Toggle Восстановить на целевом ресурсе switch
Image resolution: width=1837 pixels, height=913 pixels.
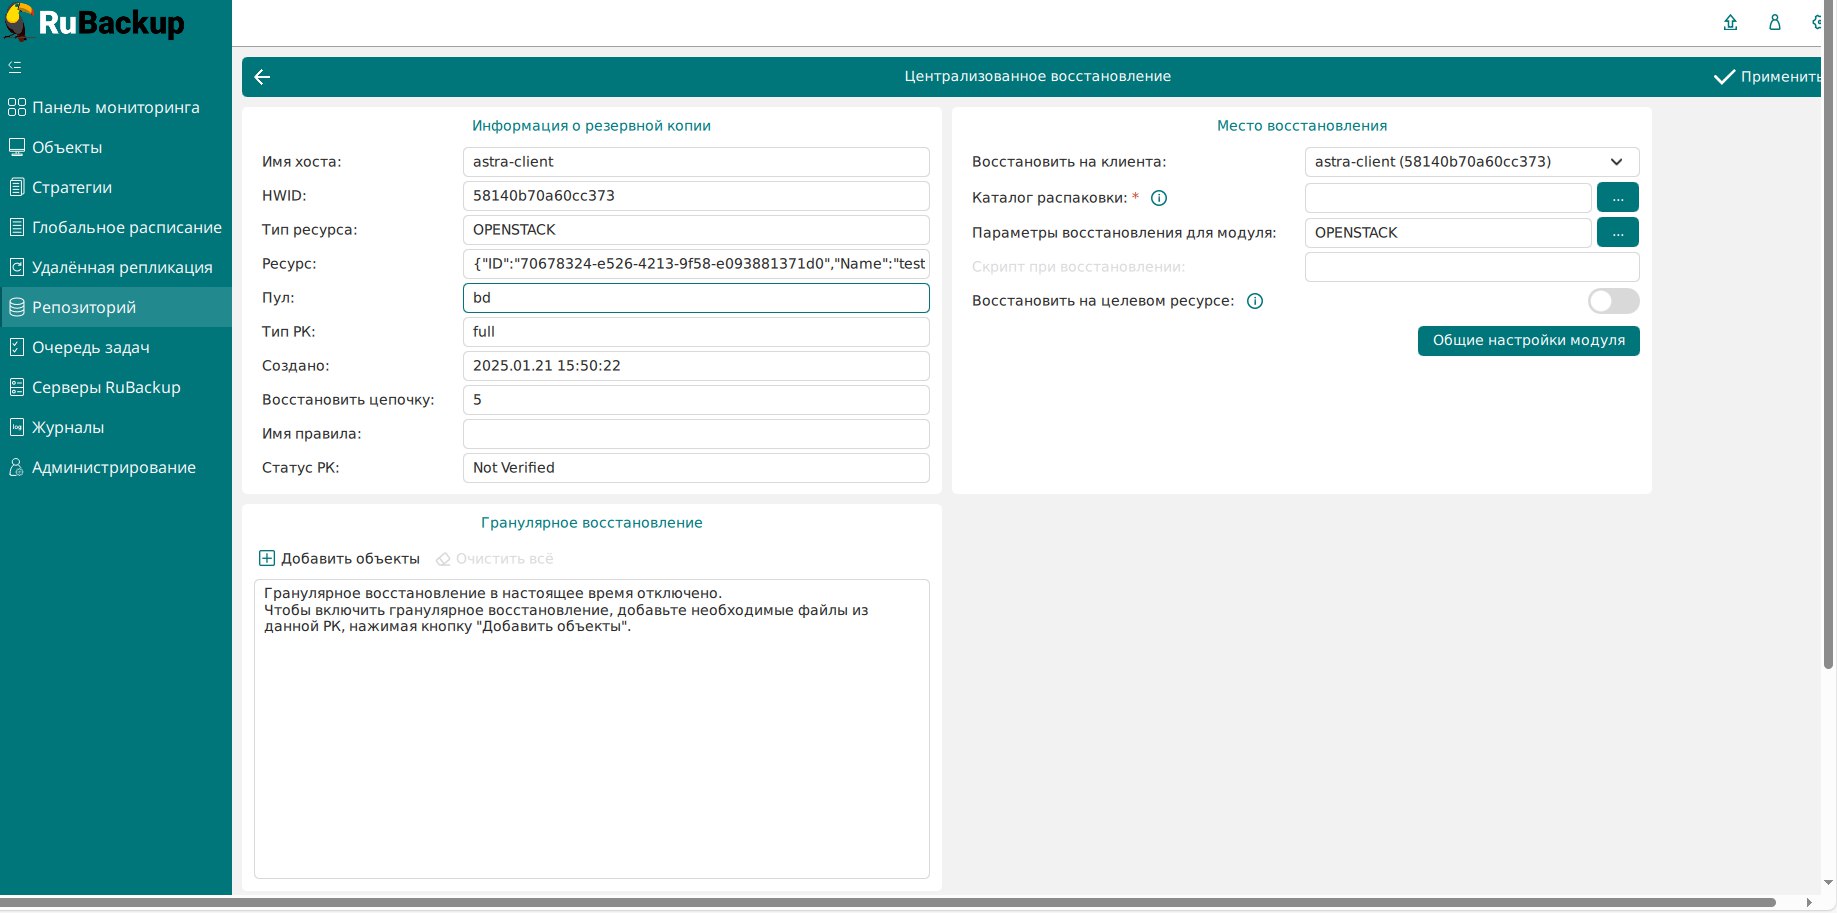[1613, 301]
